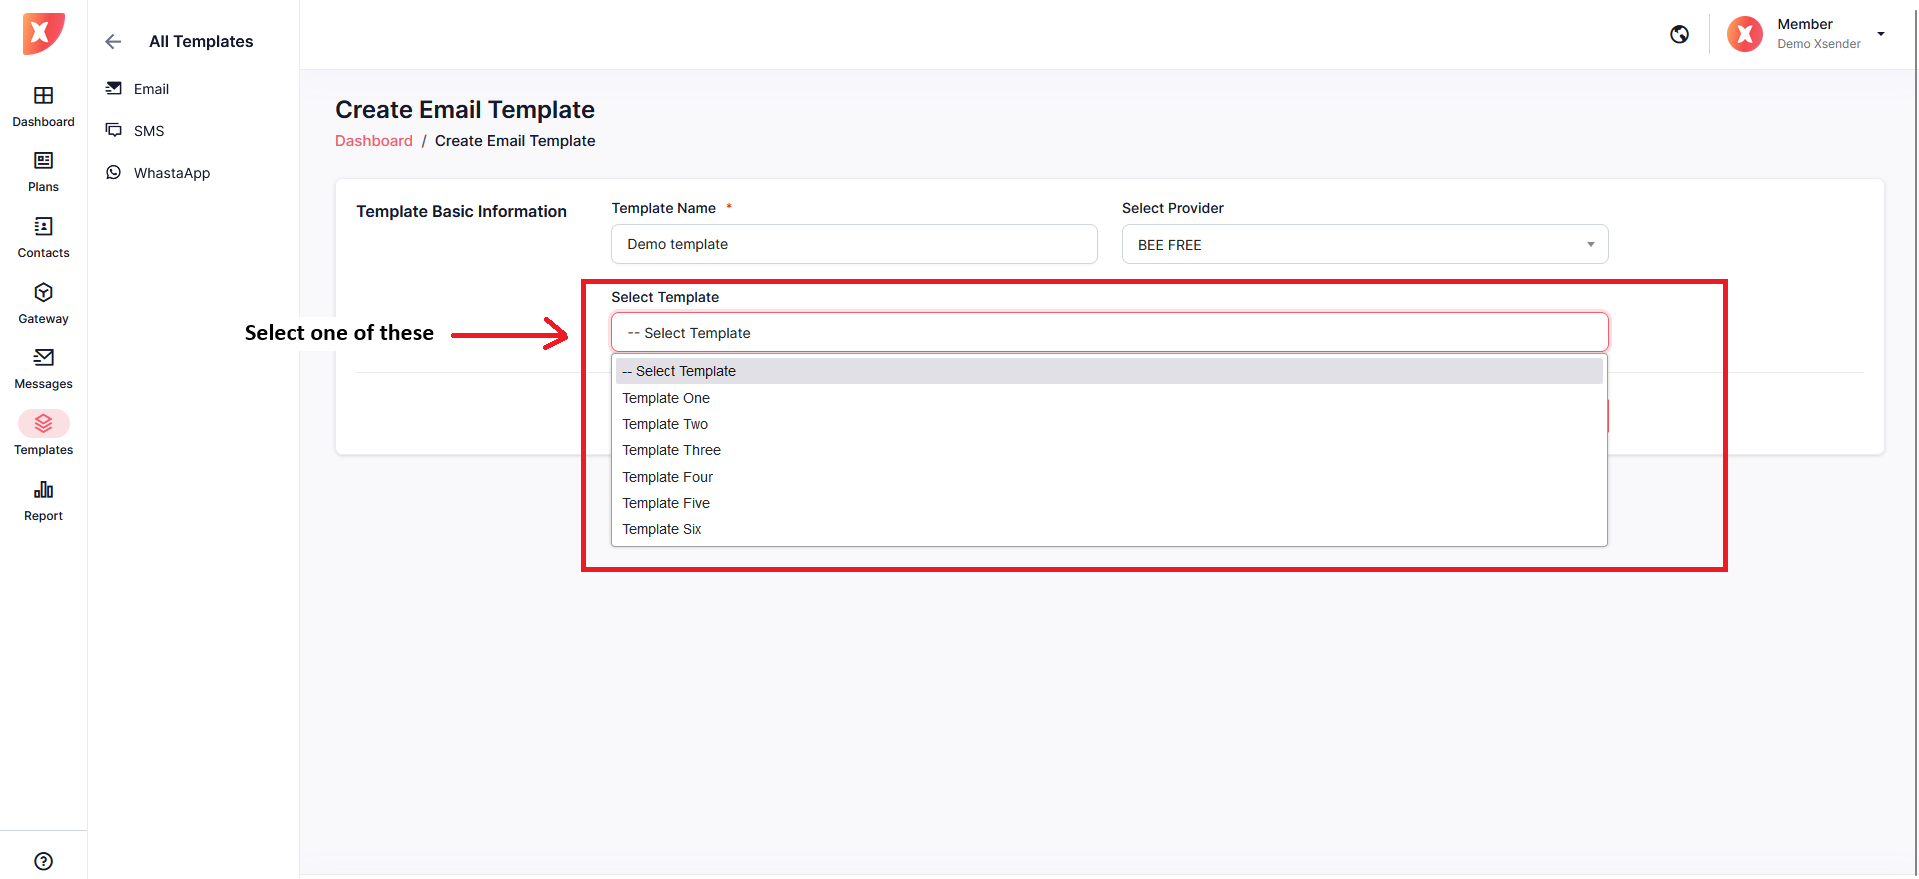Choose Template Three from the list

[x=671, y=450]
